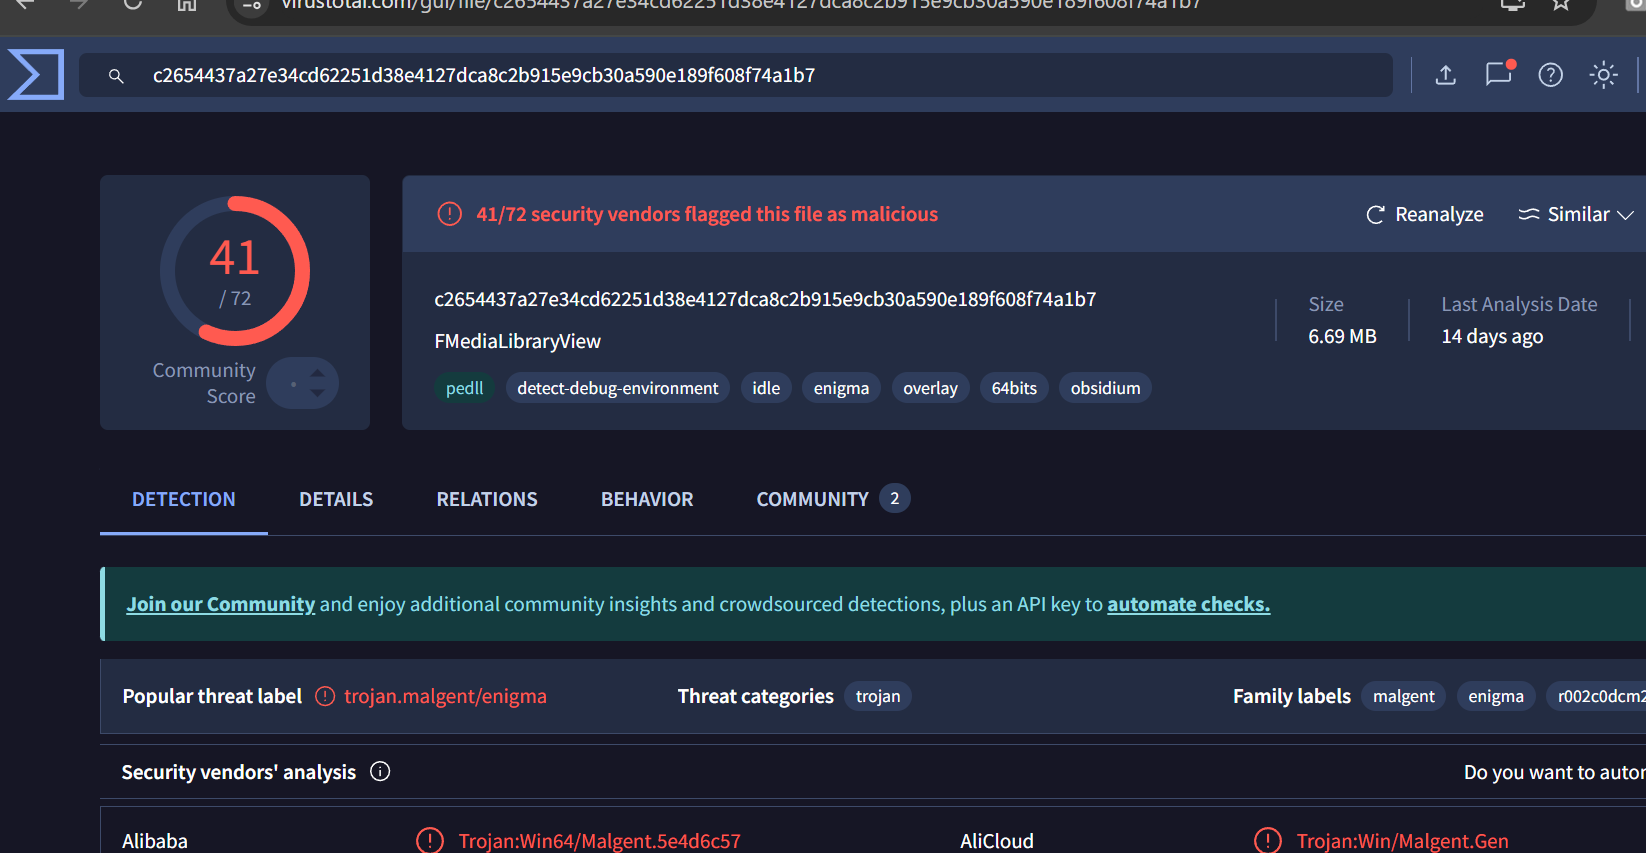Switch to the DETECTION tab
Viewport: 1646px width, 853px height.
pyautogui.click(x=184, y=499)
